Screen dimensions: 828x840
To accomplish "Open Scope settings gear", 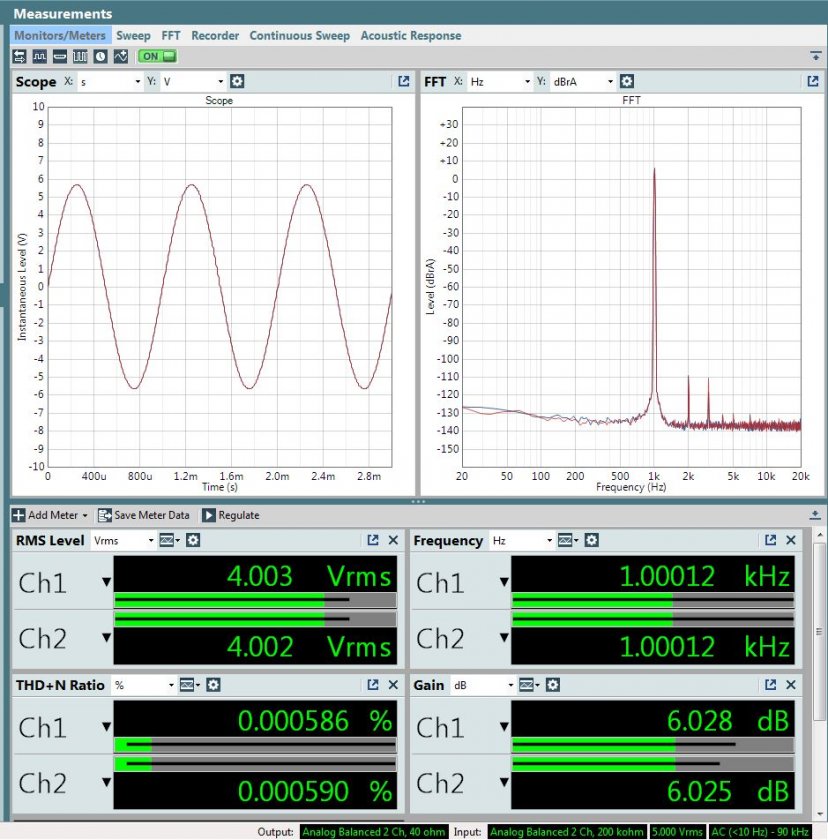I will pyautogui.click(x=237, y=81).
